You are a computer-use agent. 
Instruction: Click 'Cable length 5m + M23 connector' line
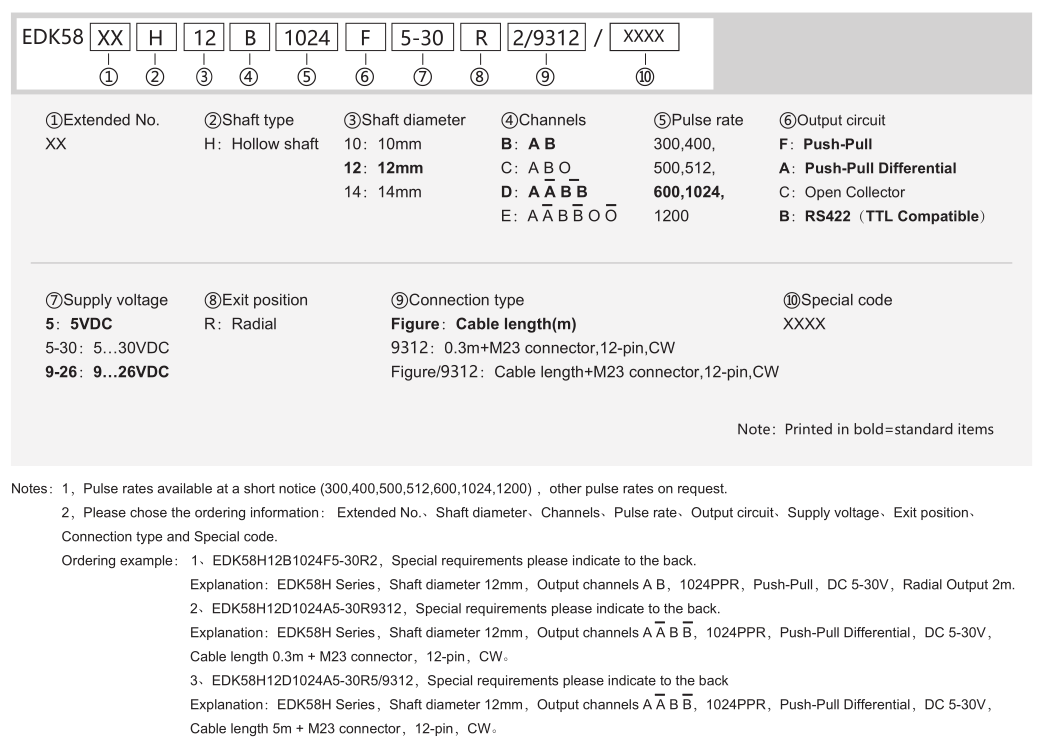[344, 729]
